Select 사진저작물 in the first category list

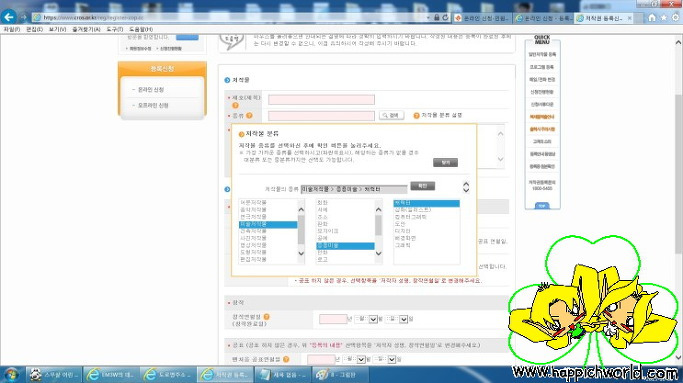pos(254,238)
